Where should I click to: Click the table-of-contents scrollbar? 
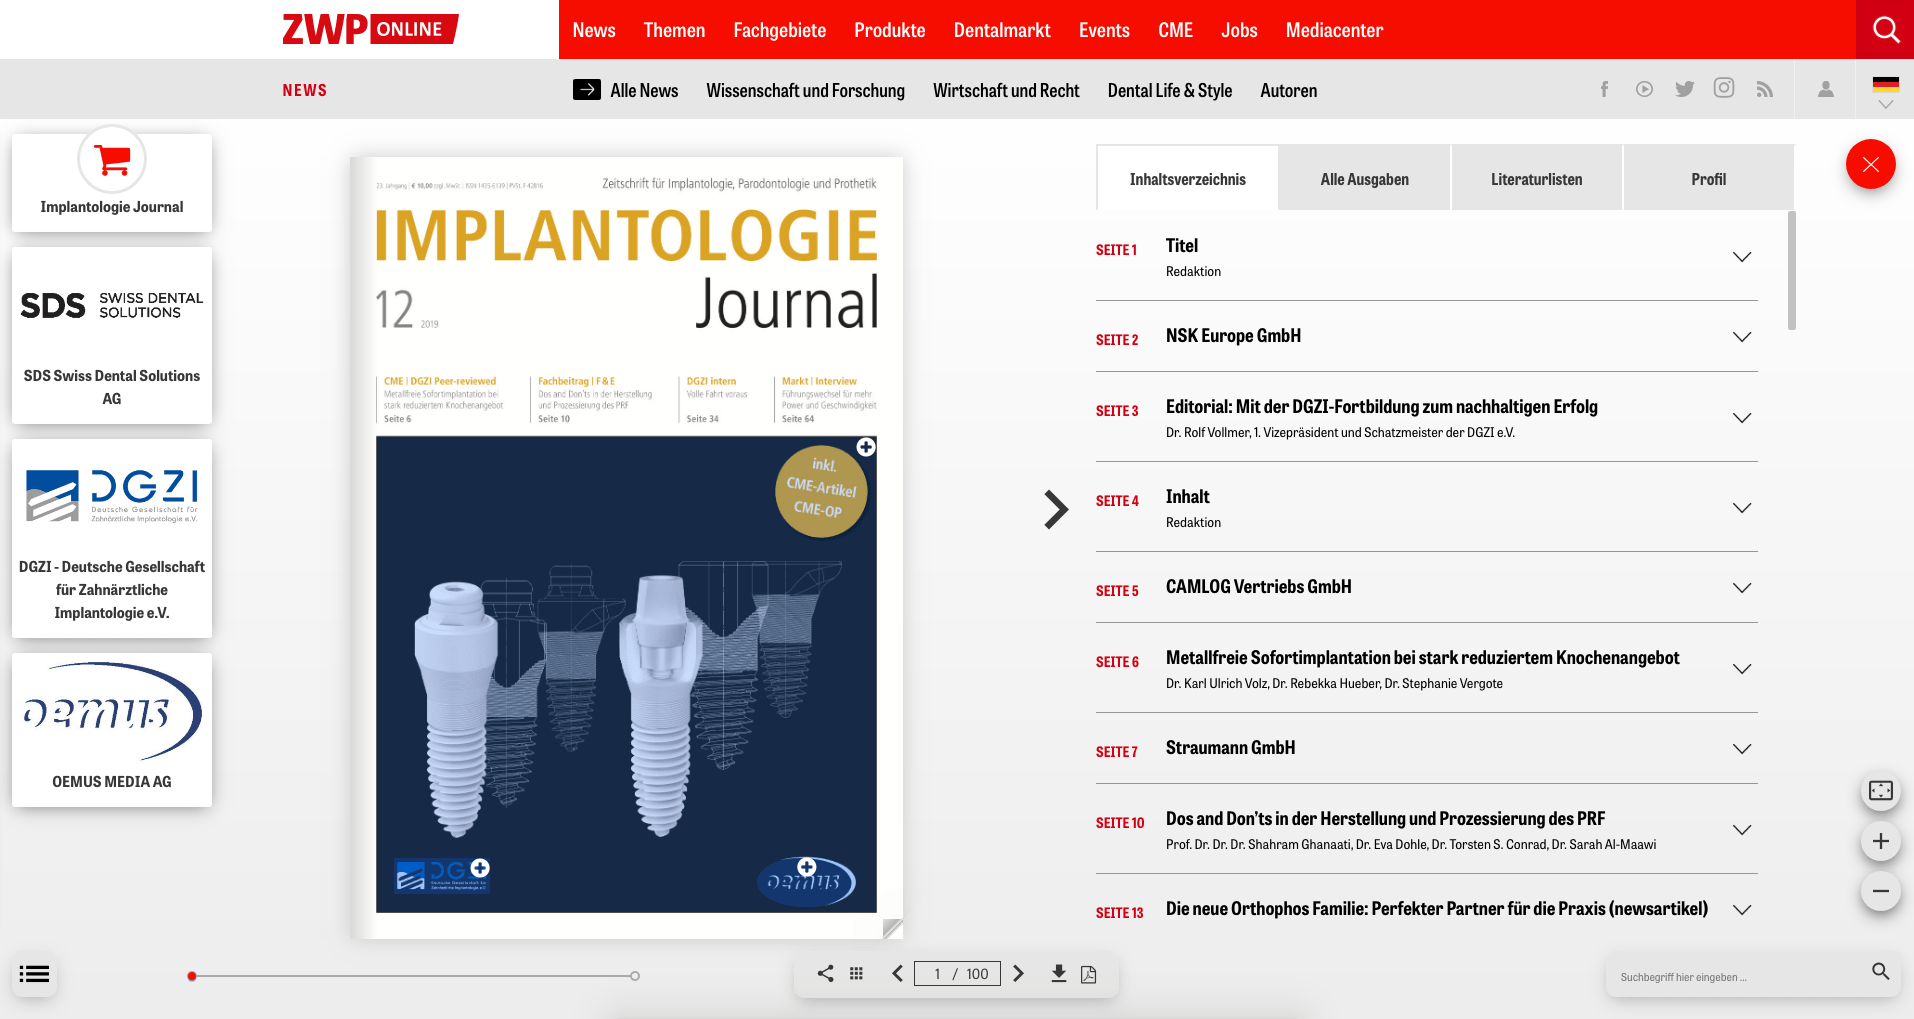(1792, 270)
